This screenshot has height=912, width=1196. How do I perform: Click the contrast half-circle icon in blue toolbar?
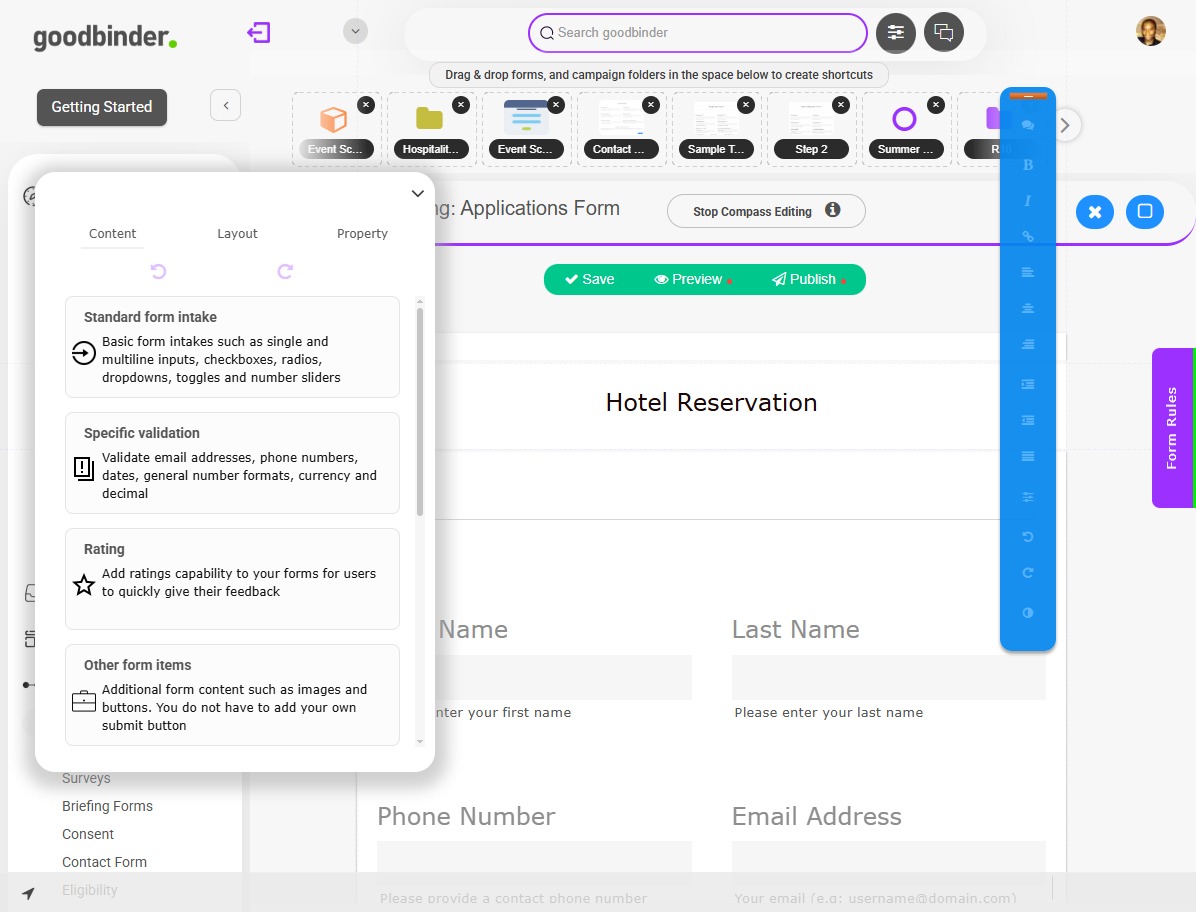coord(1028,612)
